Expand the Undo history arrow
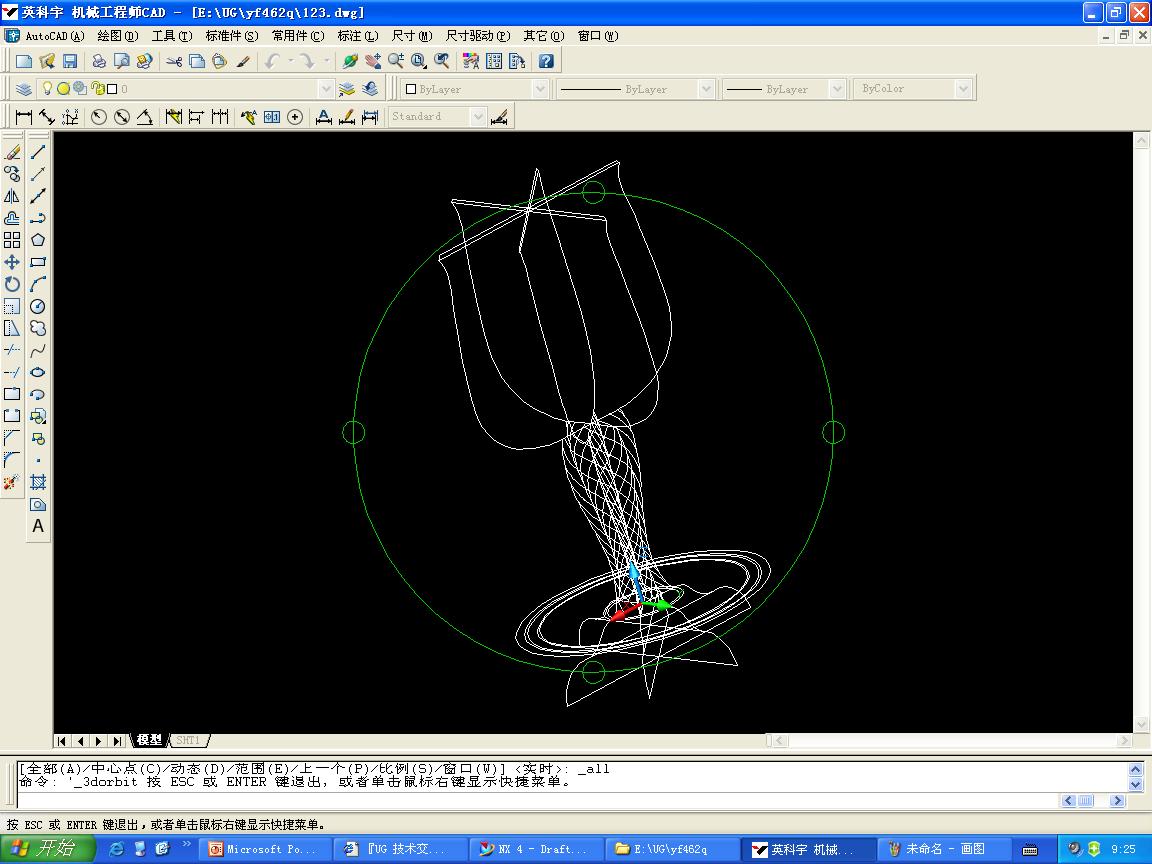 290,61
